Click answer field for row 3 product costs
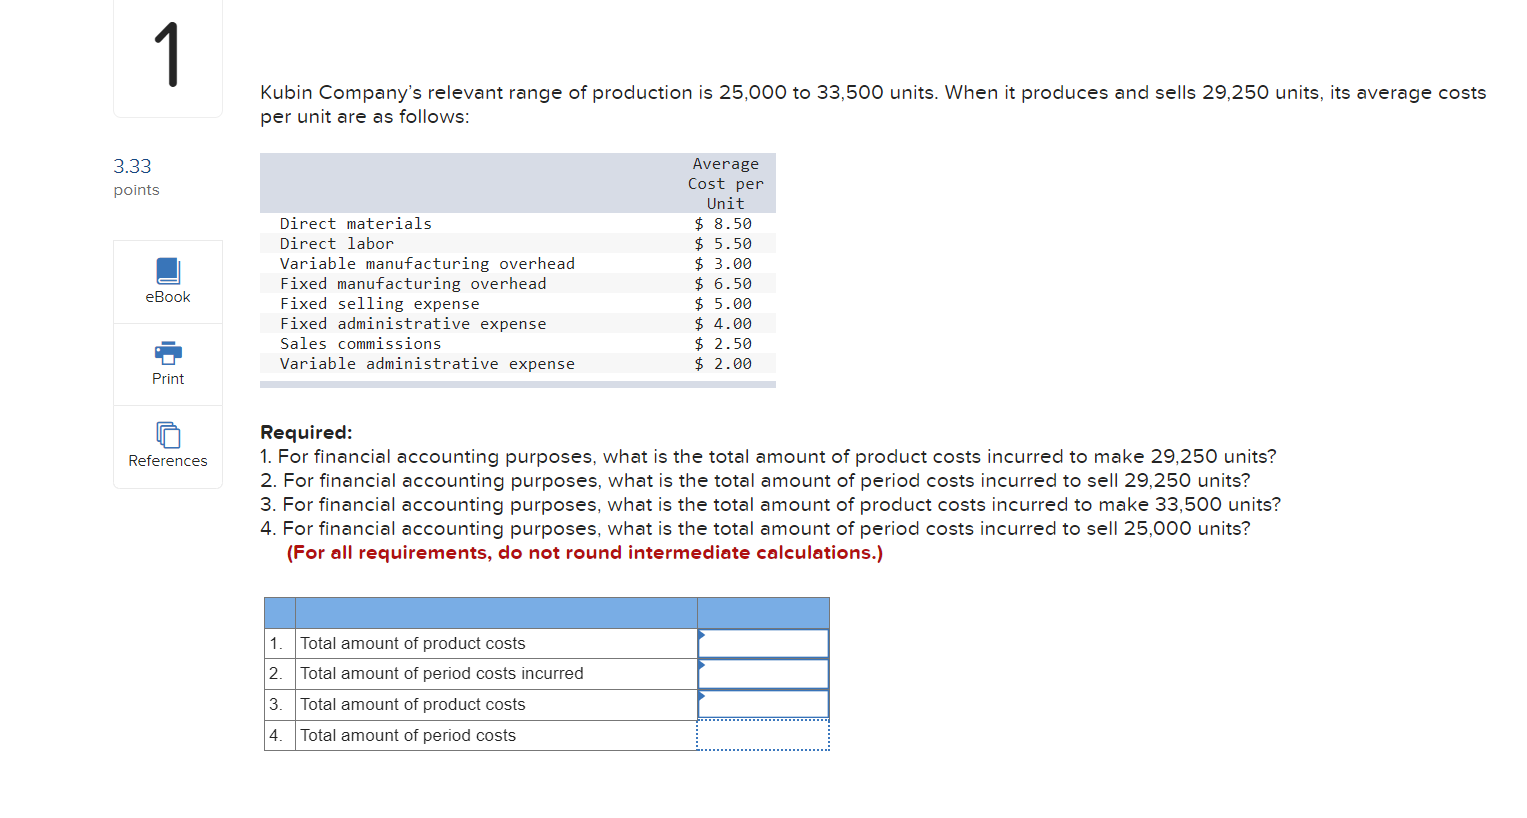Viewport: 1527px width, 818px height. [x=763, y=704]
